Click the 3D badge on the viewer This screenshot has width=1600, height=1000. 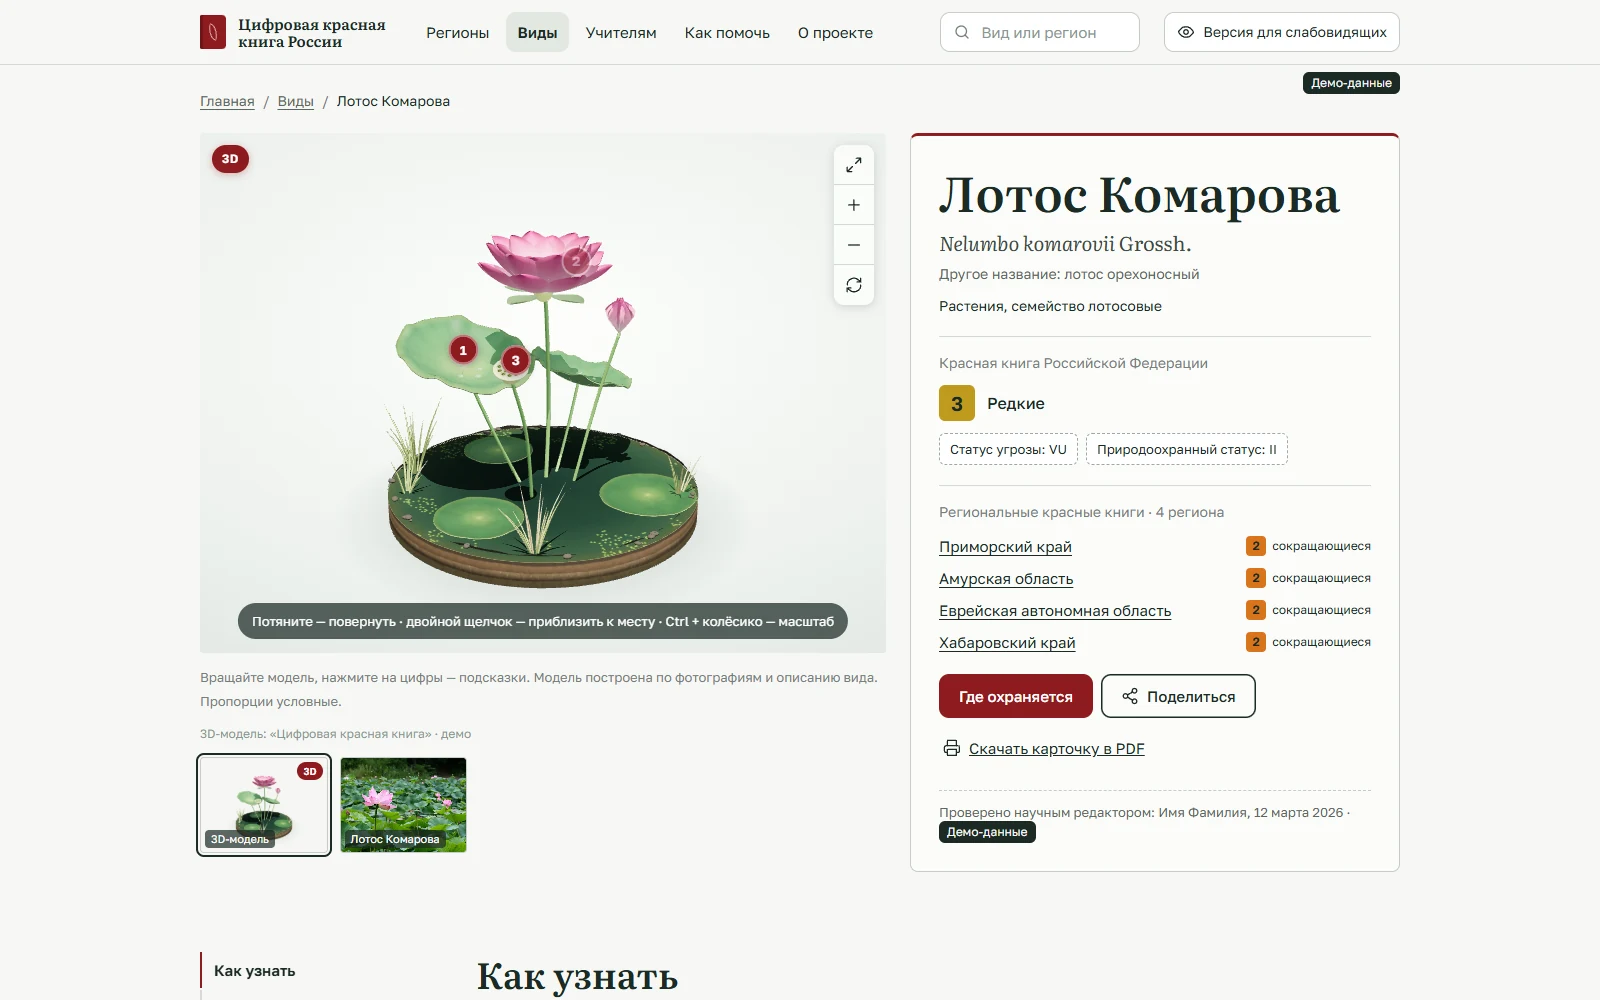coord(230,159)
